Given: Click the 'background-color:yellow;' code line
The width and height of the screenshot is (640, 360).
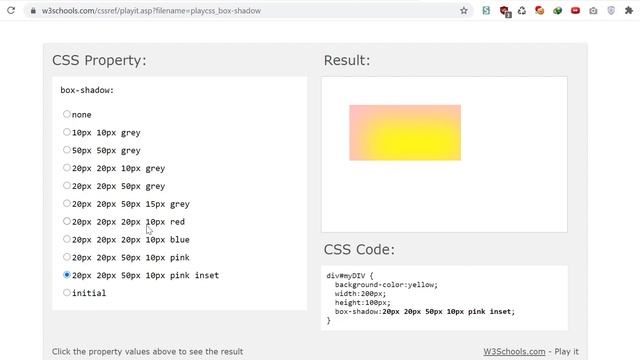Looking at the screenshot, I should 386,285.
